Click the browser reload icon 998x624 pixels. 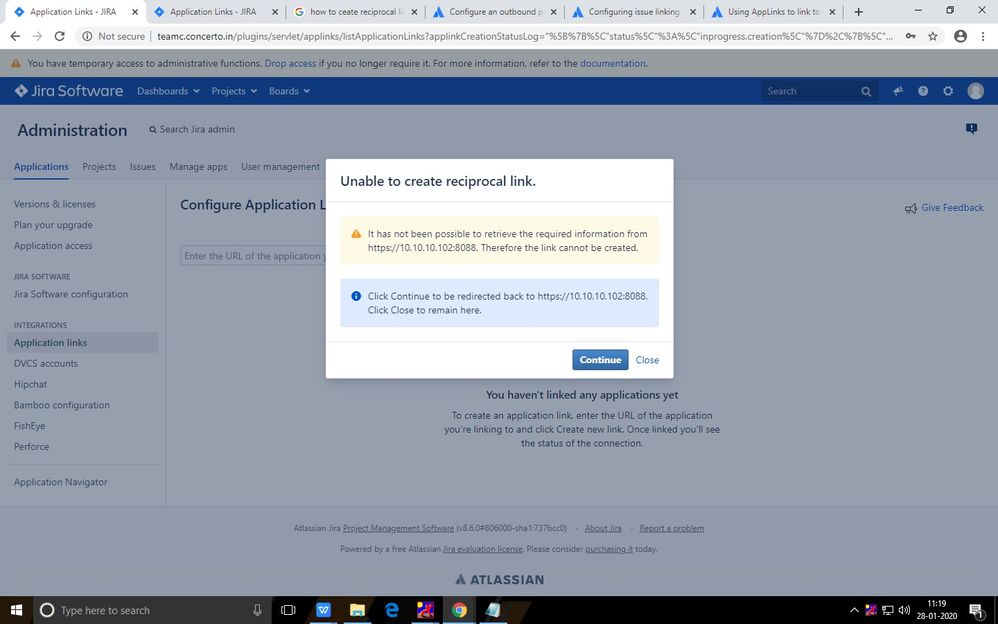tap(59, 36)
